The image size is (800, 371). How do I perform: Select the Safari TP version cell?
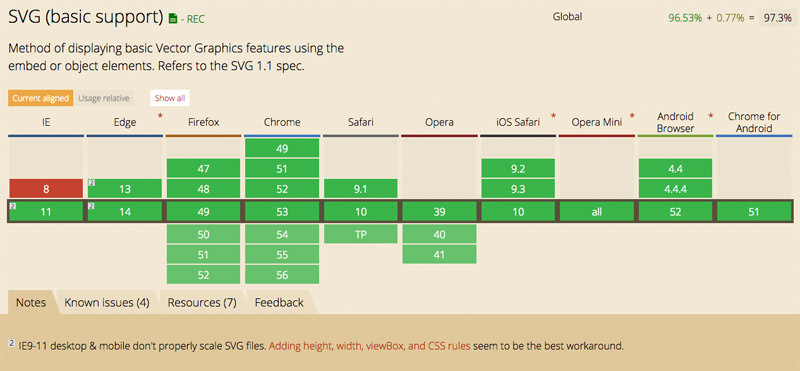click(x=360, y=234)
